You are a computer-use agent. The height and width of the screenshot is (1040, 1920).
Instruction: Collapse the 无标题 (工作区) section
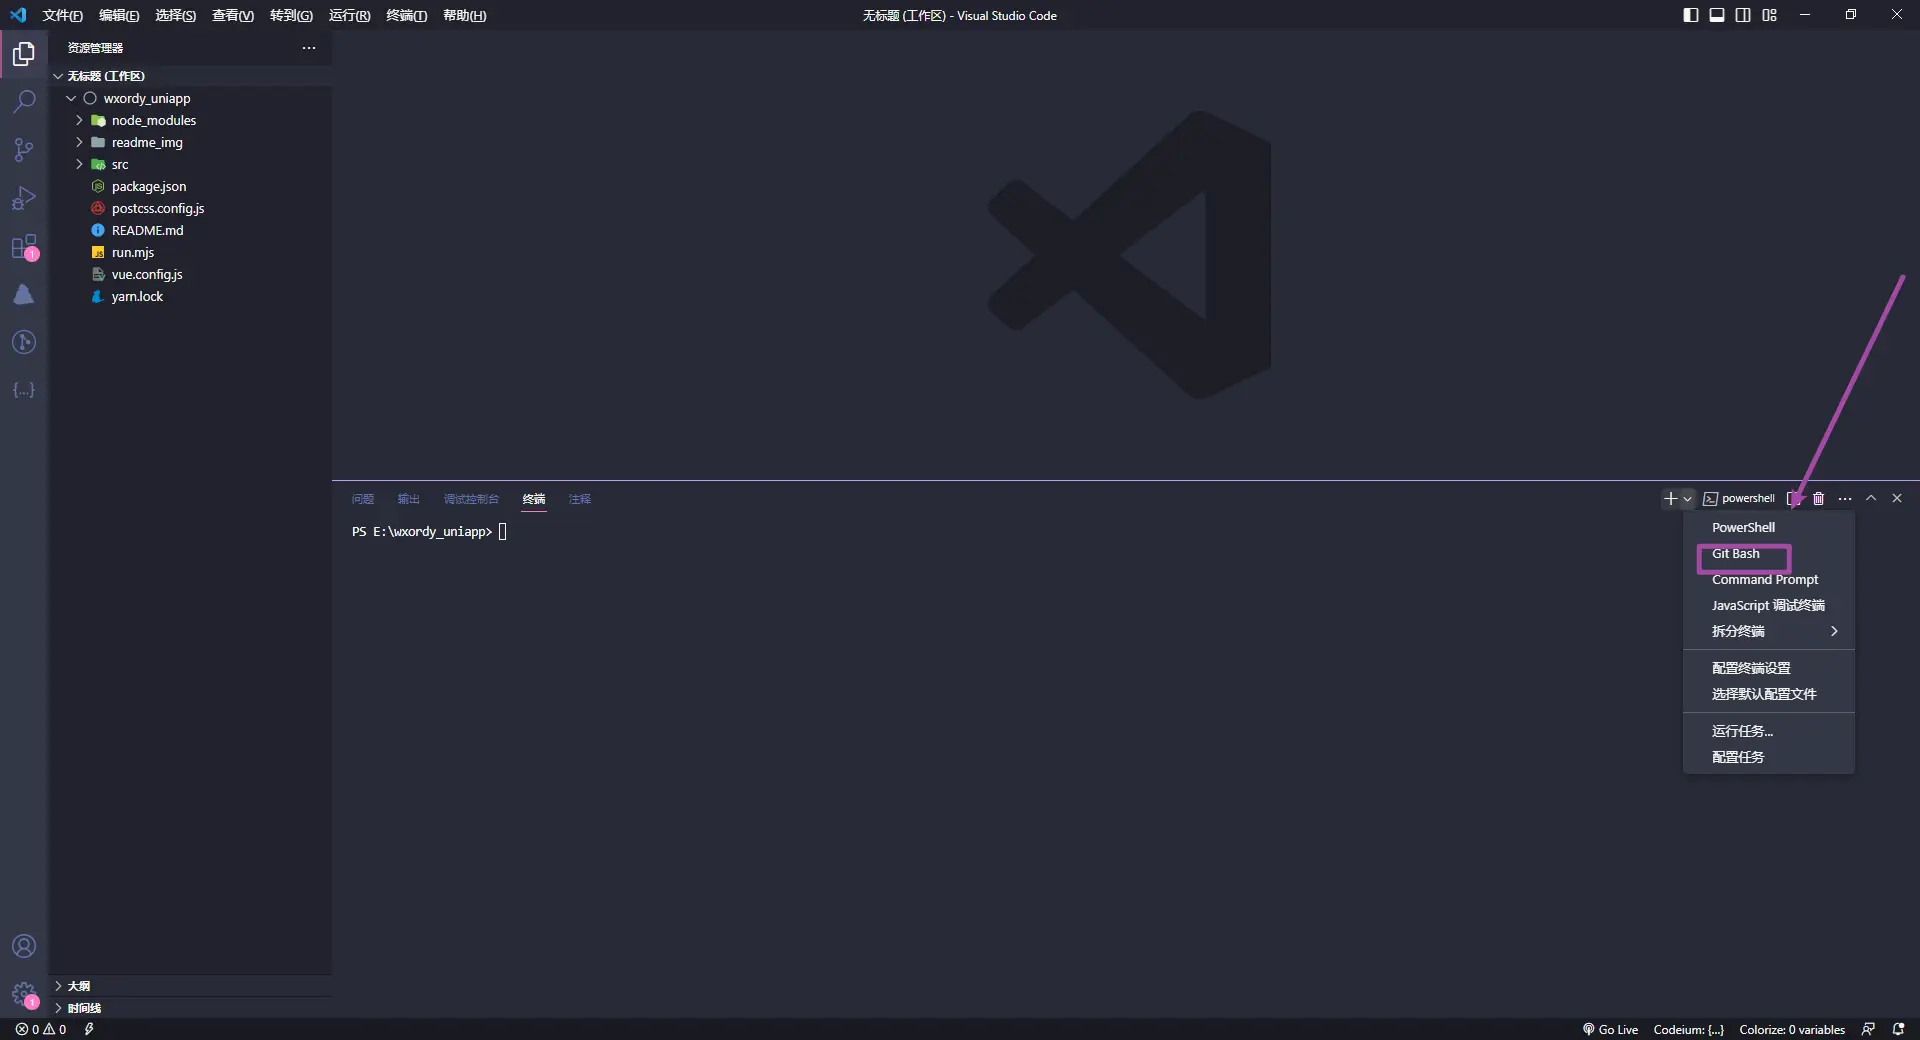pos(190,76)
